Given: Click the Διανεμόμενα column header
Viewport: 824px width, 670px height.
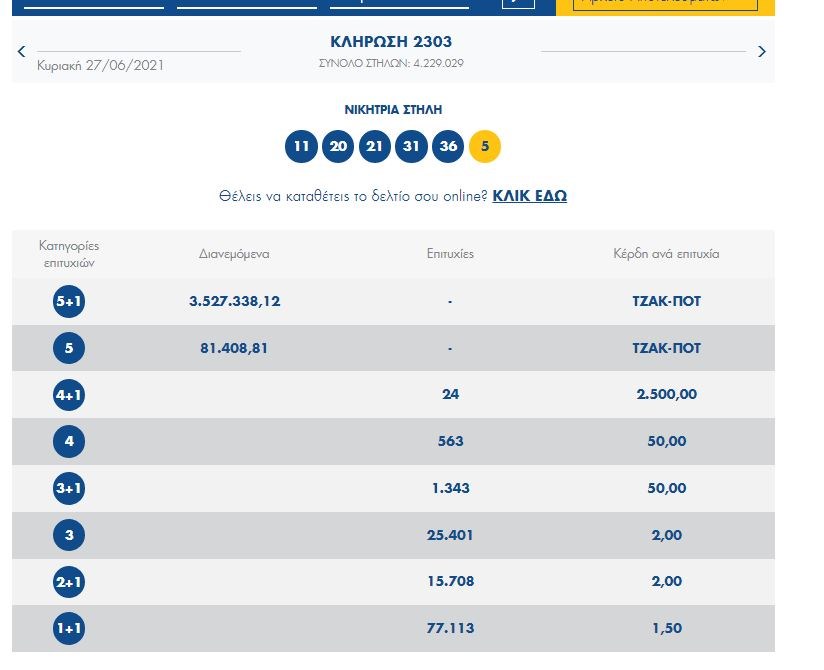Looking at the screenshot, I should [x=234, y=254].
